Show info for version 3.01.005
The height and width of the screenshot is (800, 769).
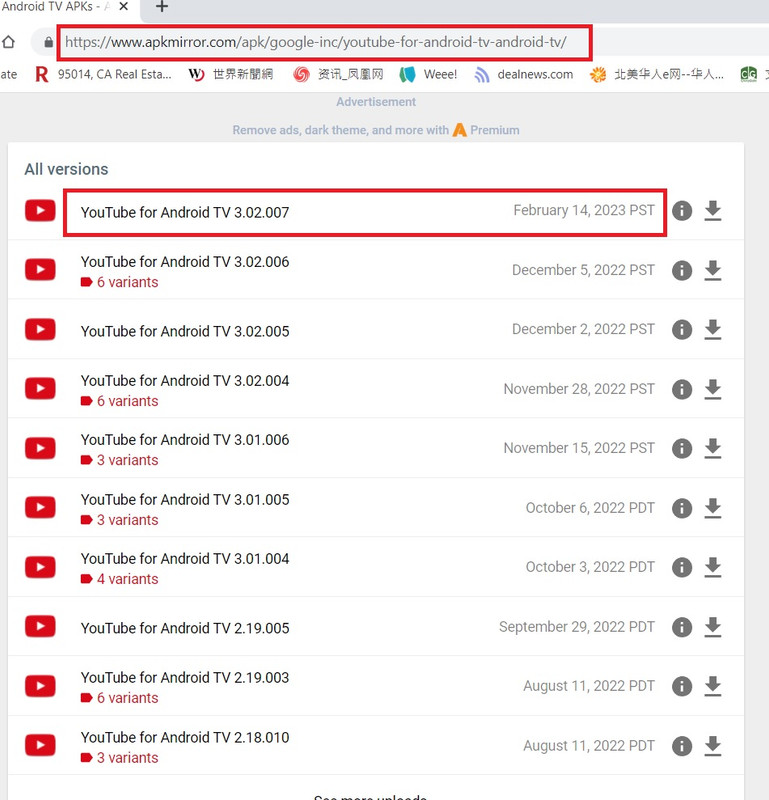pyautogui.click(x=682, y=508)
